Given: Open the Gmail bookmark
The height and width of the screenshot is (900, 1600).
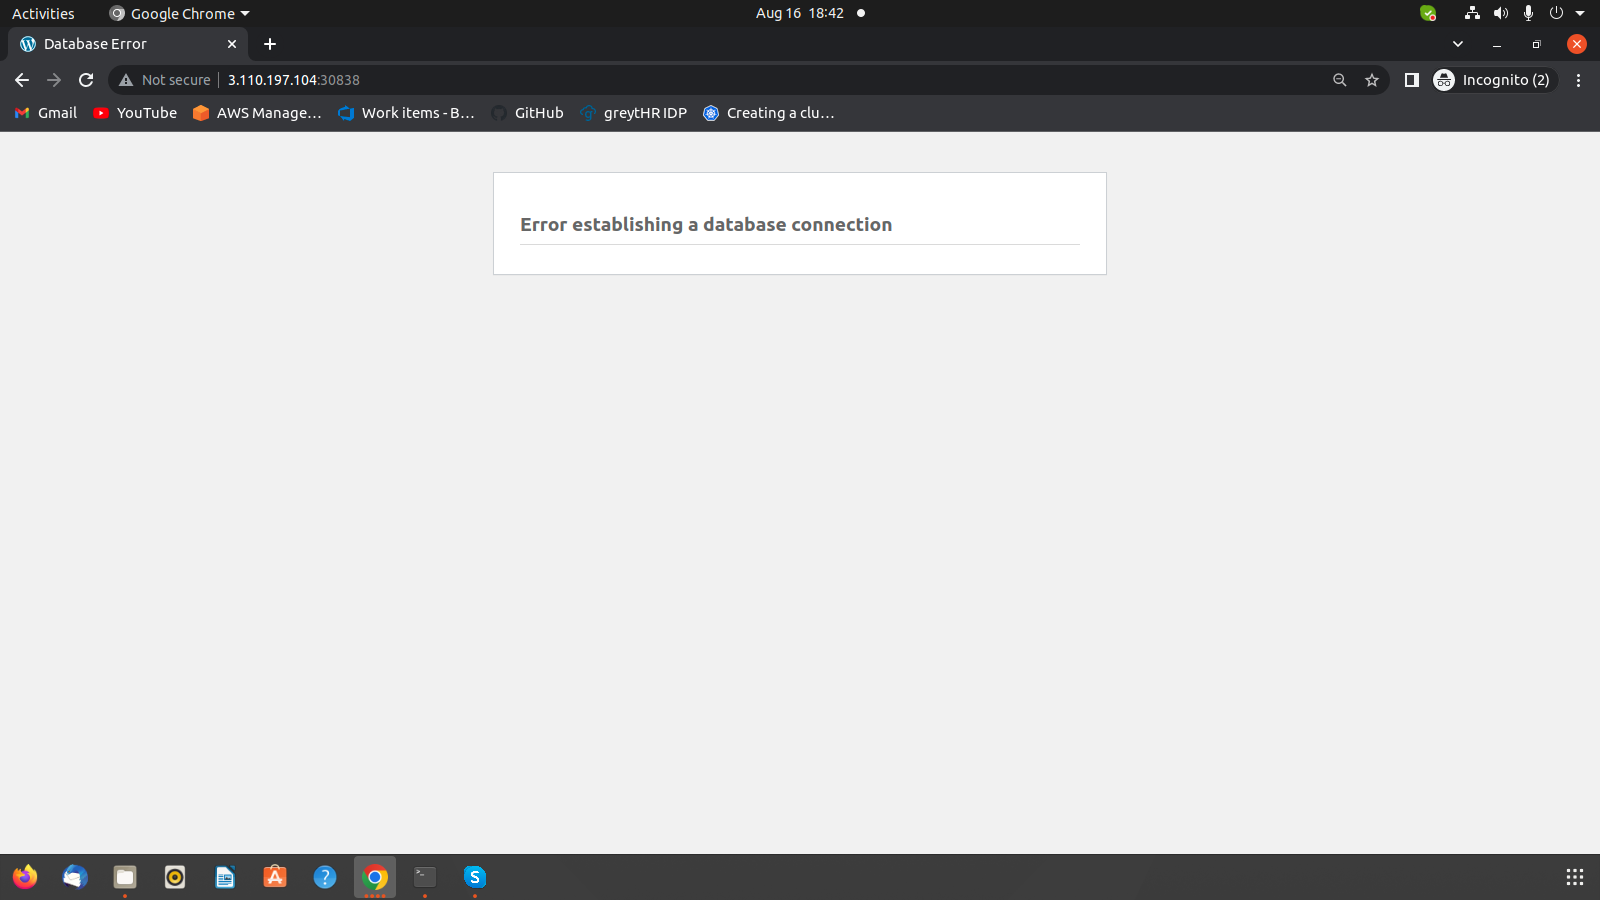Looking at the screenshot, I should click(x=46, y=113).
